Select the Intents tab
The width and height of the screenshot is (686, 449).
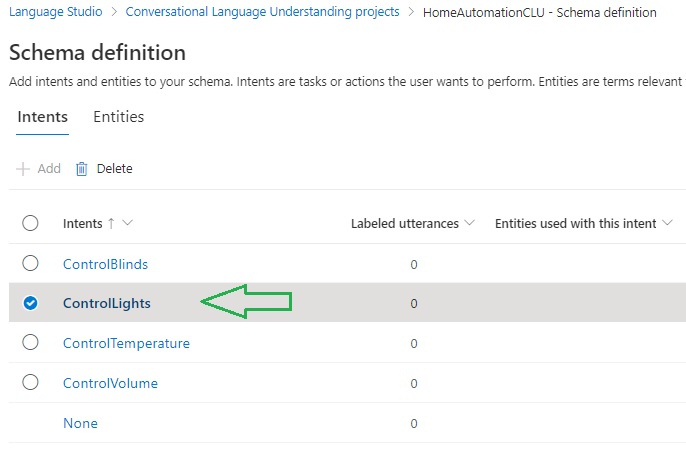(x=43, y=117)
